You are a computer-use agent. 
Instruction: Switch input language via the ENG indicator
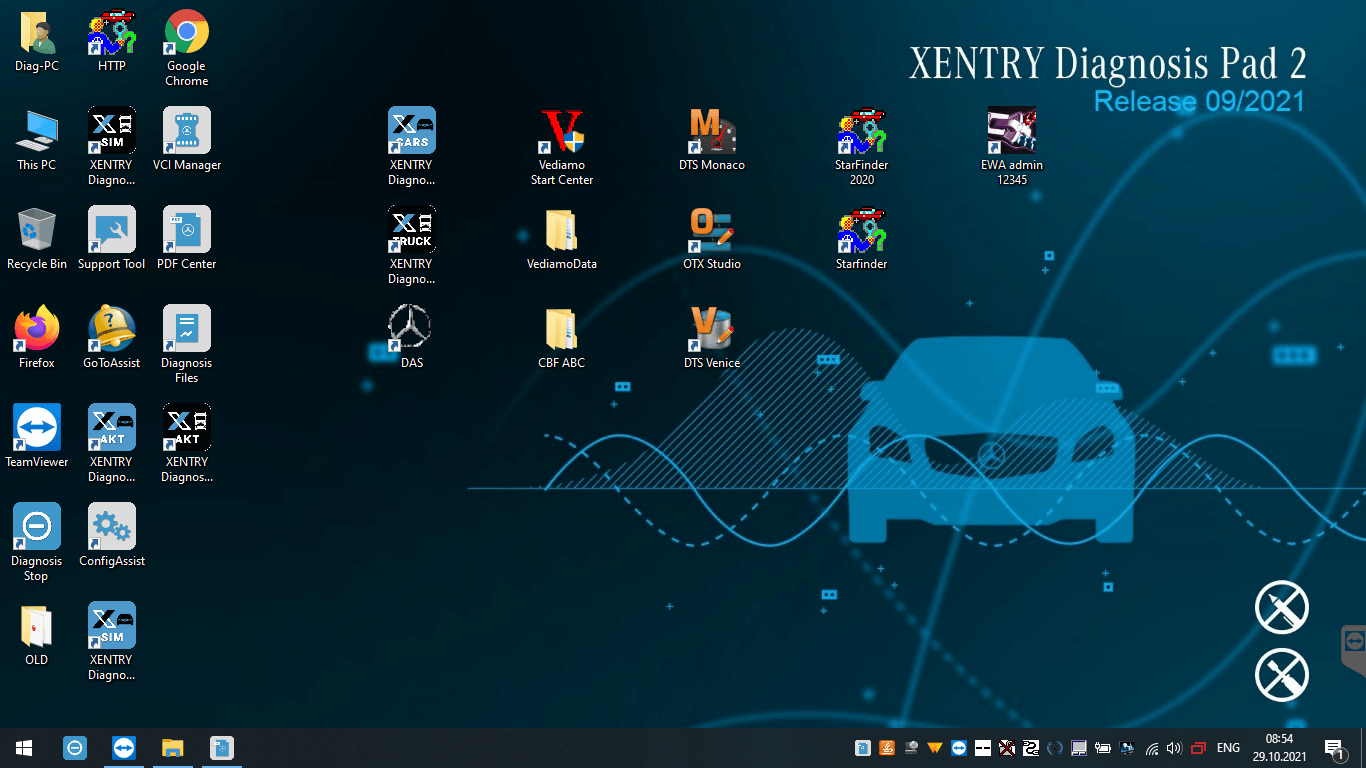[1229, 748]
